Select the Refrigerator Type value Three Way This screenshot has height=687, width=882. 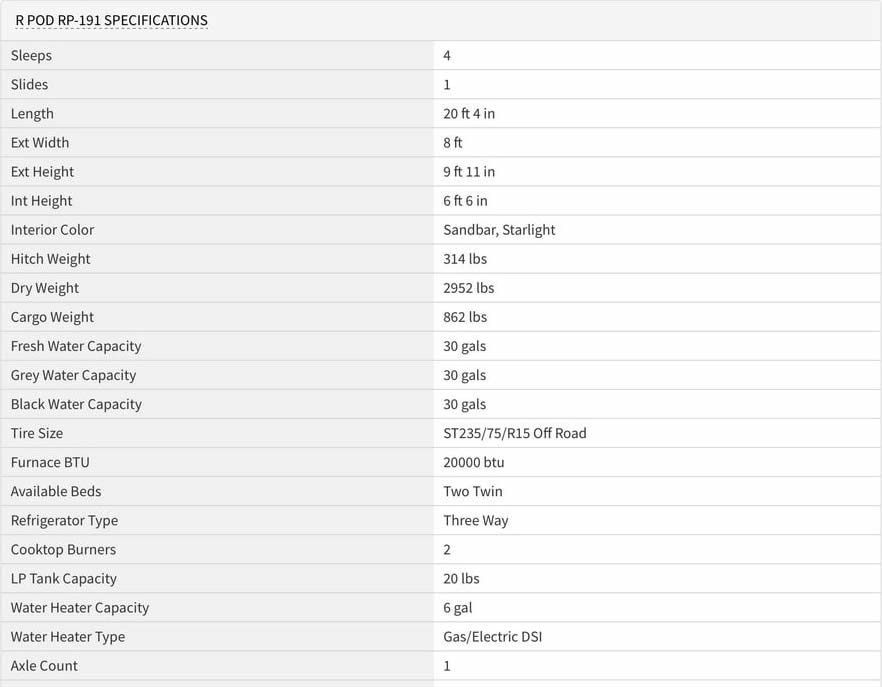coord(475,520)
